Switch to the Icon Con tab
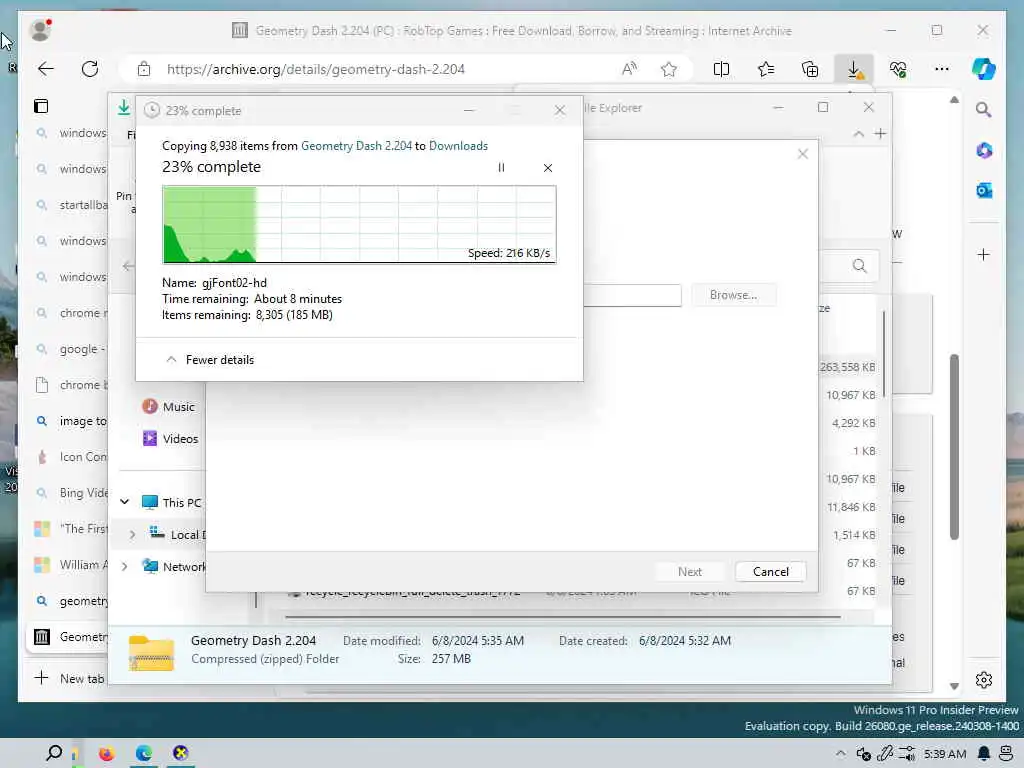The image size is (1024, 768). click(x=70, y=457)
